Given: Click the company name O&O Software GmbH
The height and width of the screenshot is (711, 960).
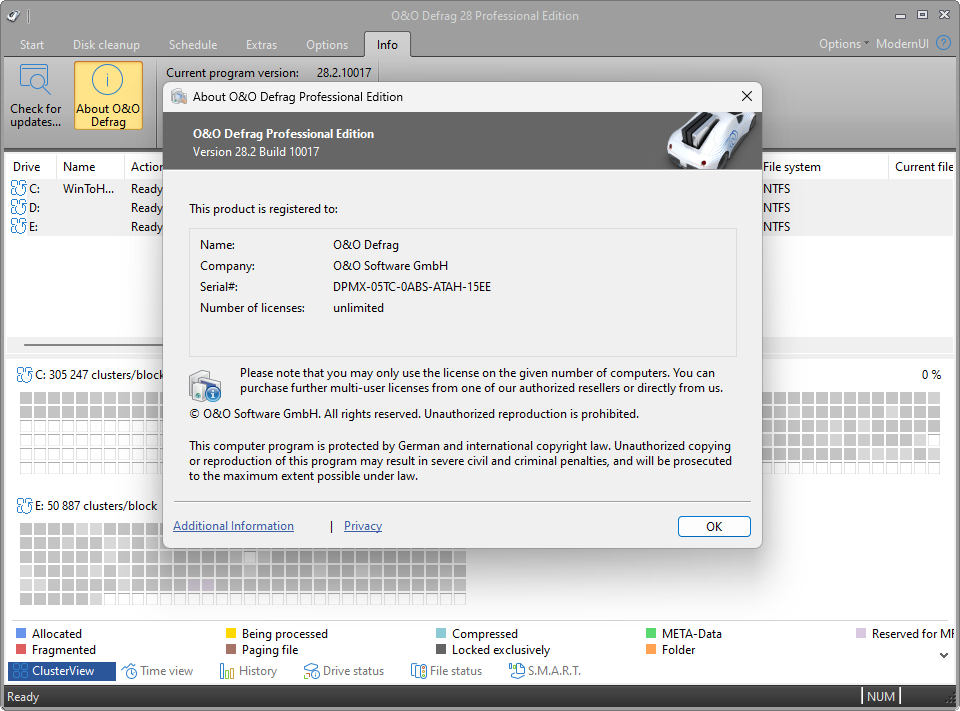Looking at the screenshot, I should pyautogui.click(x=391, y=266).
